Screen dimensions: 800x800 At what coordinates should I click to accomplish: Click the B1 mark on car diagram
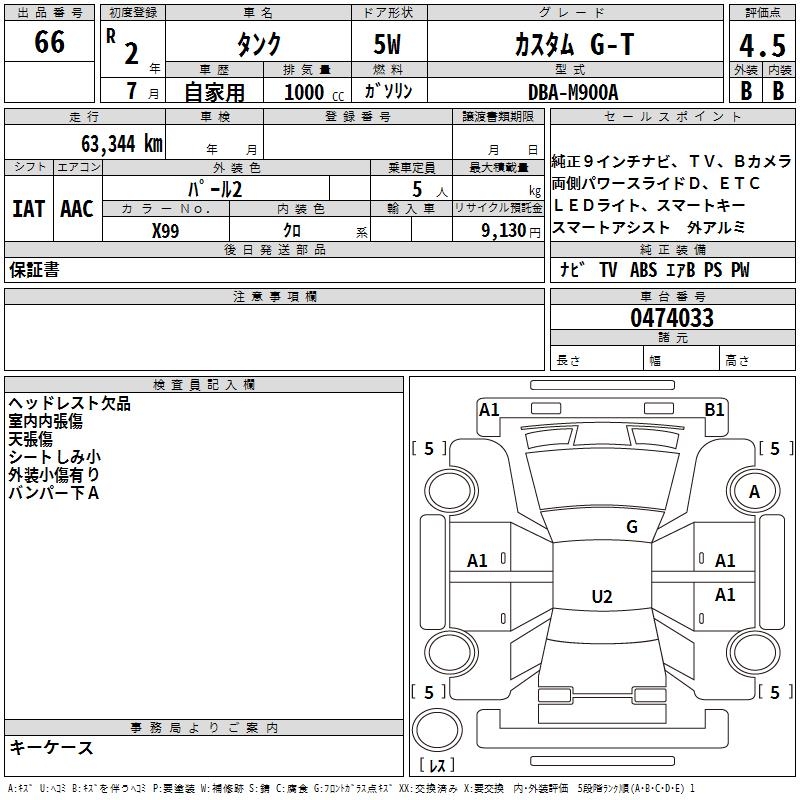714,410
